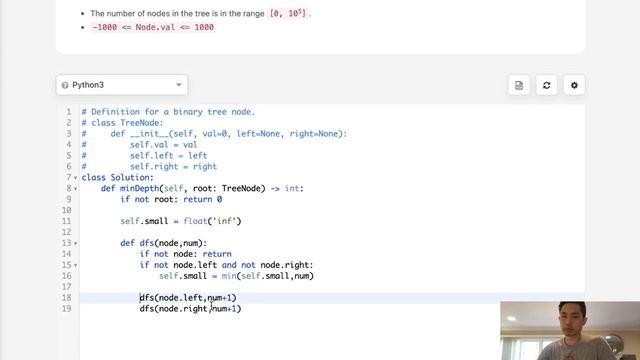
Task: Click the def minDepth signature line
Action: (x=202, y=188)
